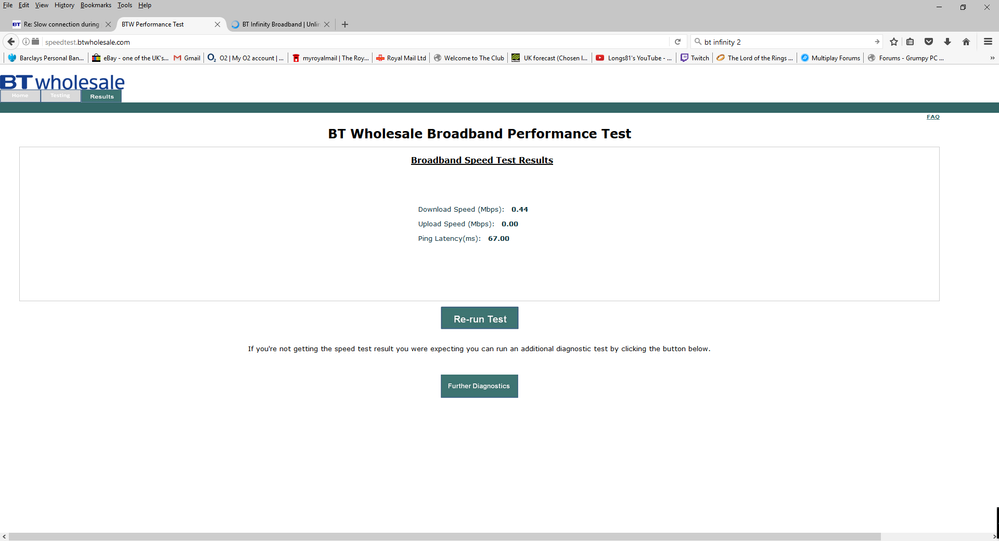Screen dimensions: 999x541
Task: Click the Broadband Speed Test Results heading
Action: tap(482, 161)
